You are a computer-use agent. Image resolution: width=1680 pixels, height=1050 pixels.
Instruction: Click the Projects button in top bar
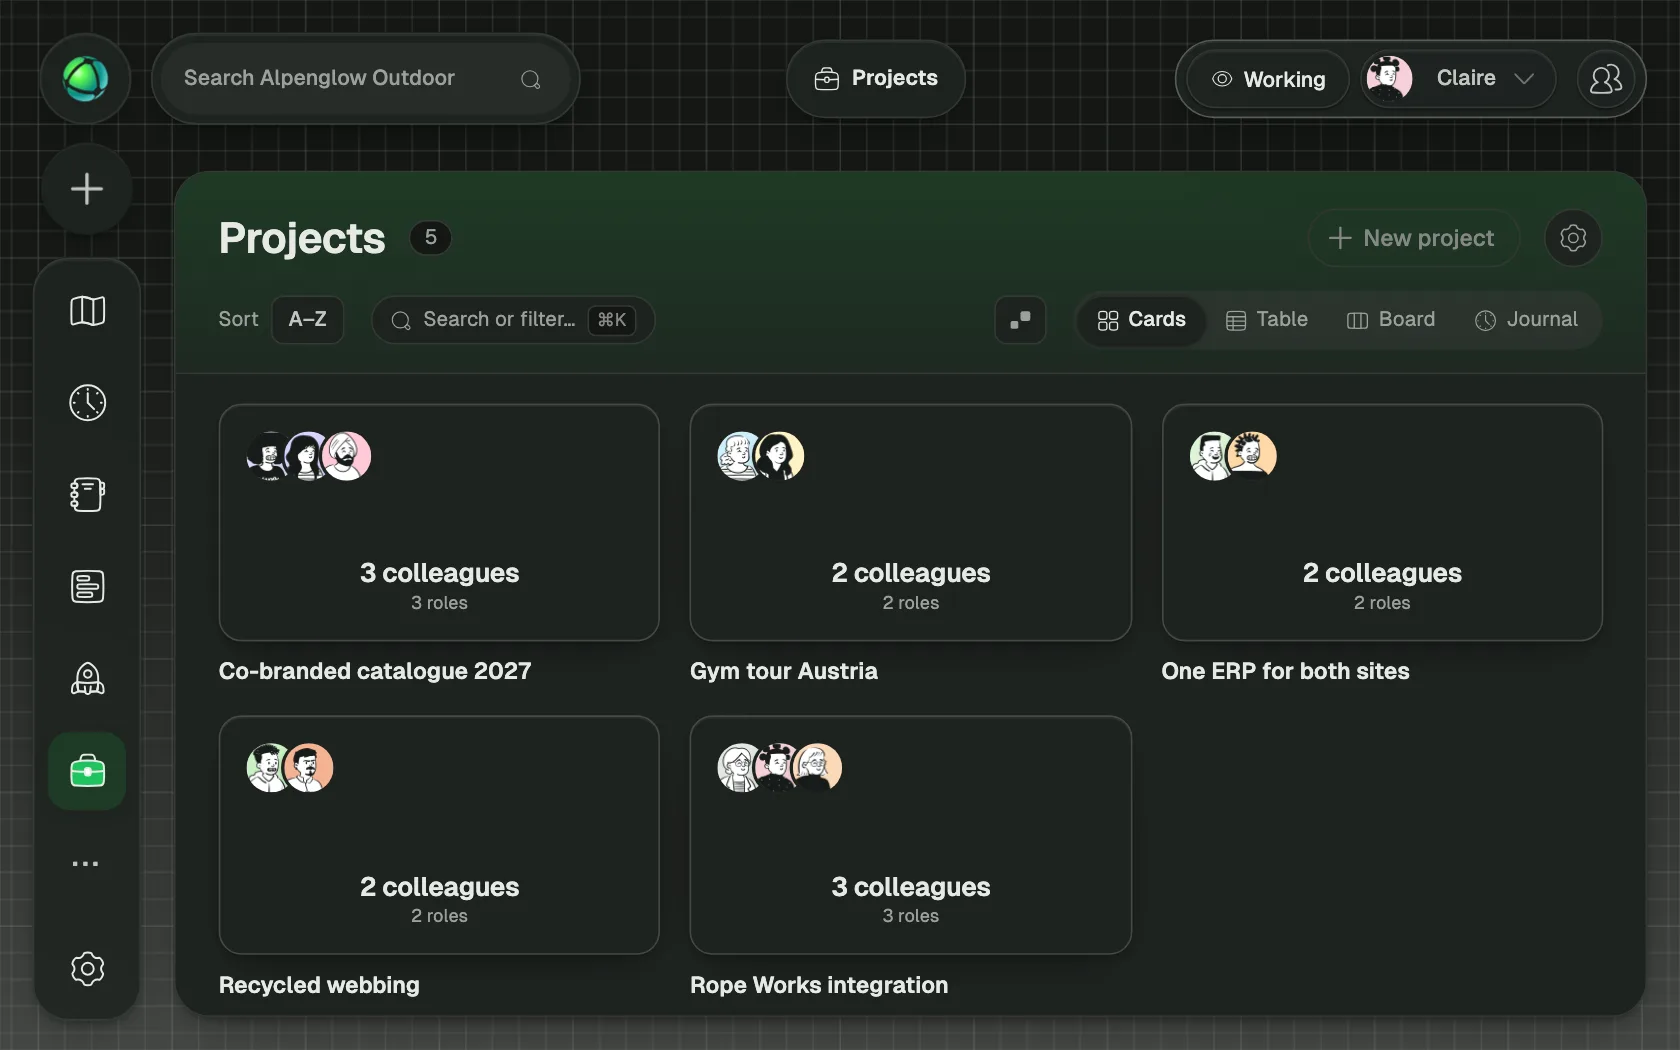[876, 79]
